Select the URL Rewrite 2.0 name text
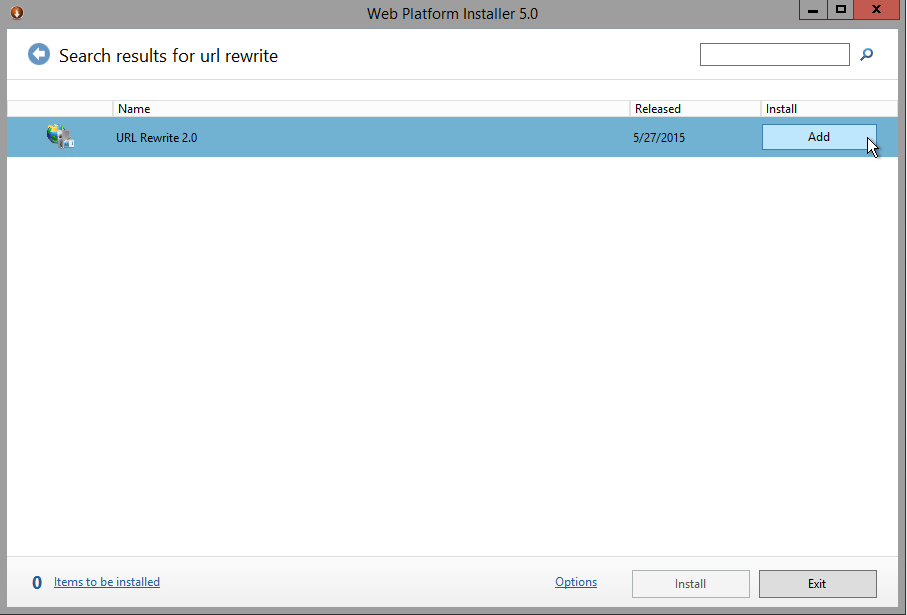907x615 pixels. coord(157,138)
